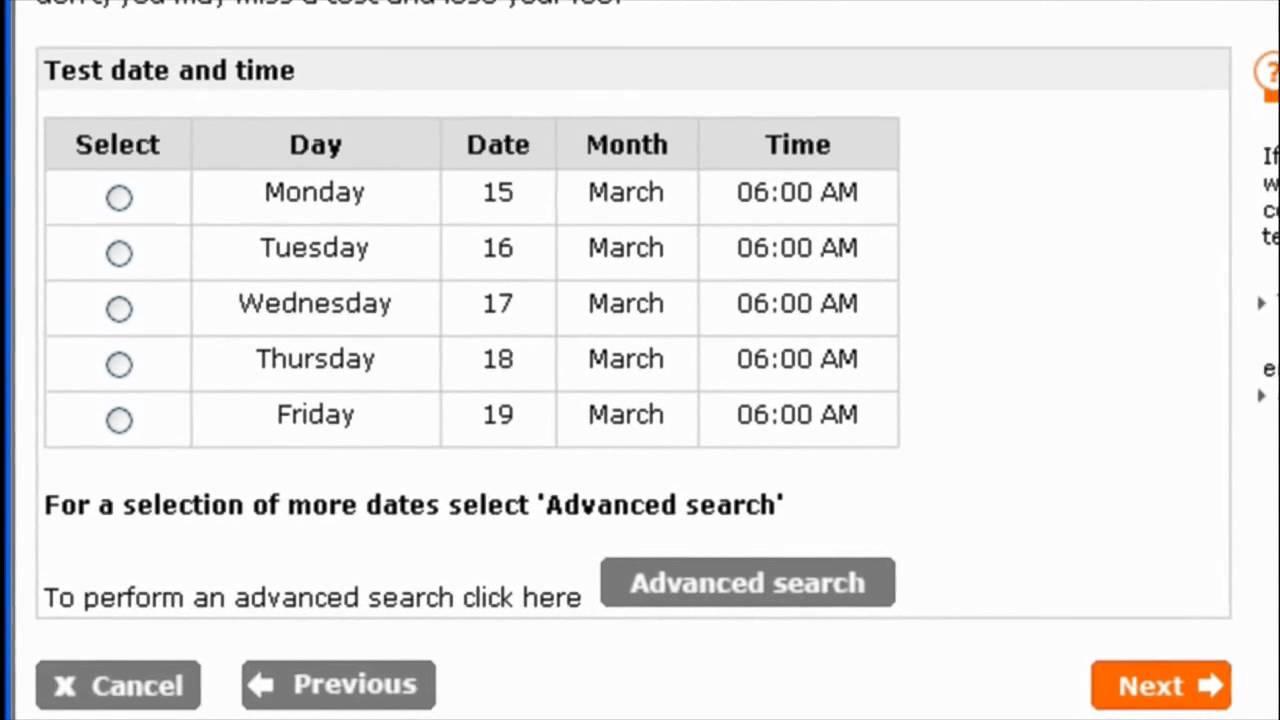
Task: Select the Friday 19 March radio button
Action: [119, 421]
